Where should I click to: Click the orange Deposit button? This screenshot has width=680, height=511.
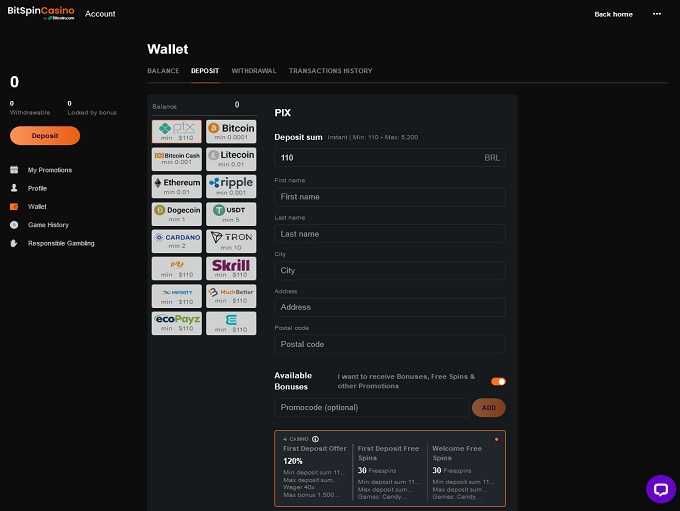(x=45, y=135)
